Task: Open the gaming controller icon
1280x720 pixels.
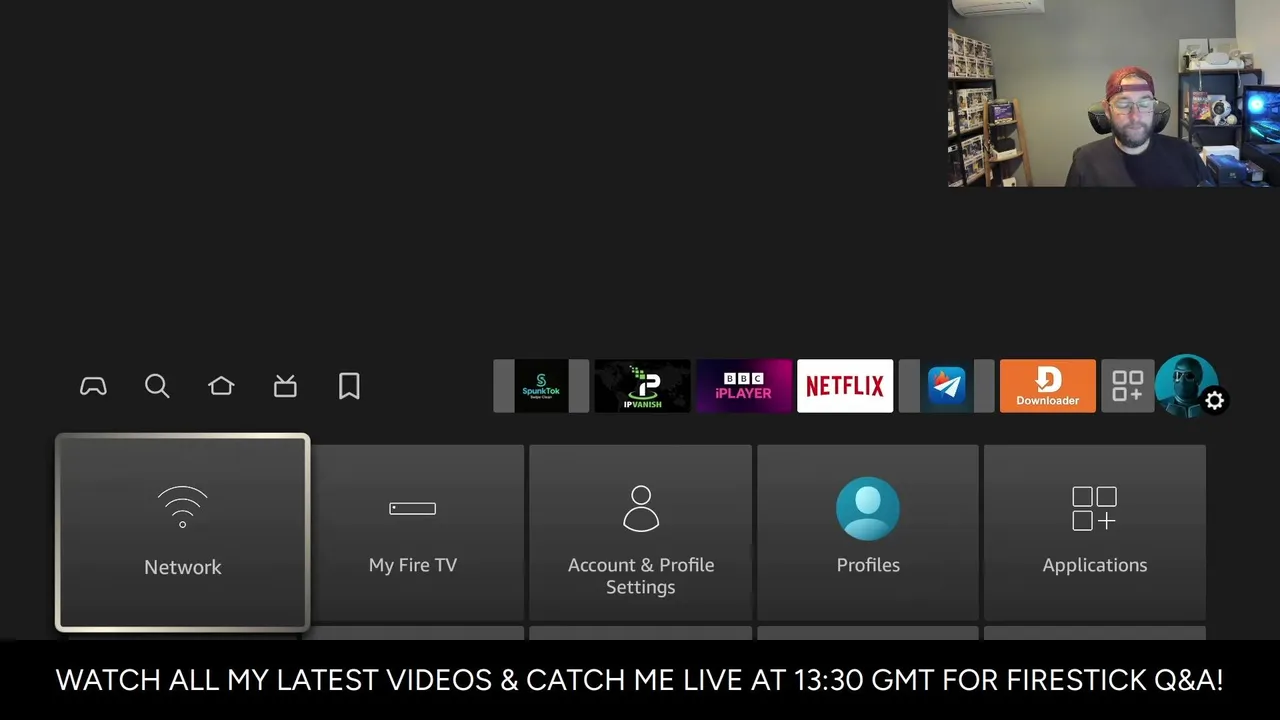Action: point(93,386)
